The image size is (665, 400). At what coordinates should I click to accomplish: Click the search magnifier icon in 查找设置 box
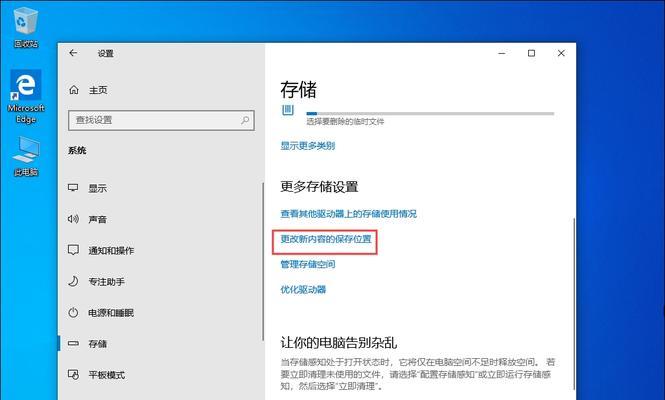[x=245, y=120]
